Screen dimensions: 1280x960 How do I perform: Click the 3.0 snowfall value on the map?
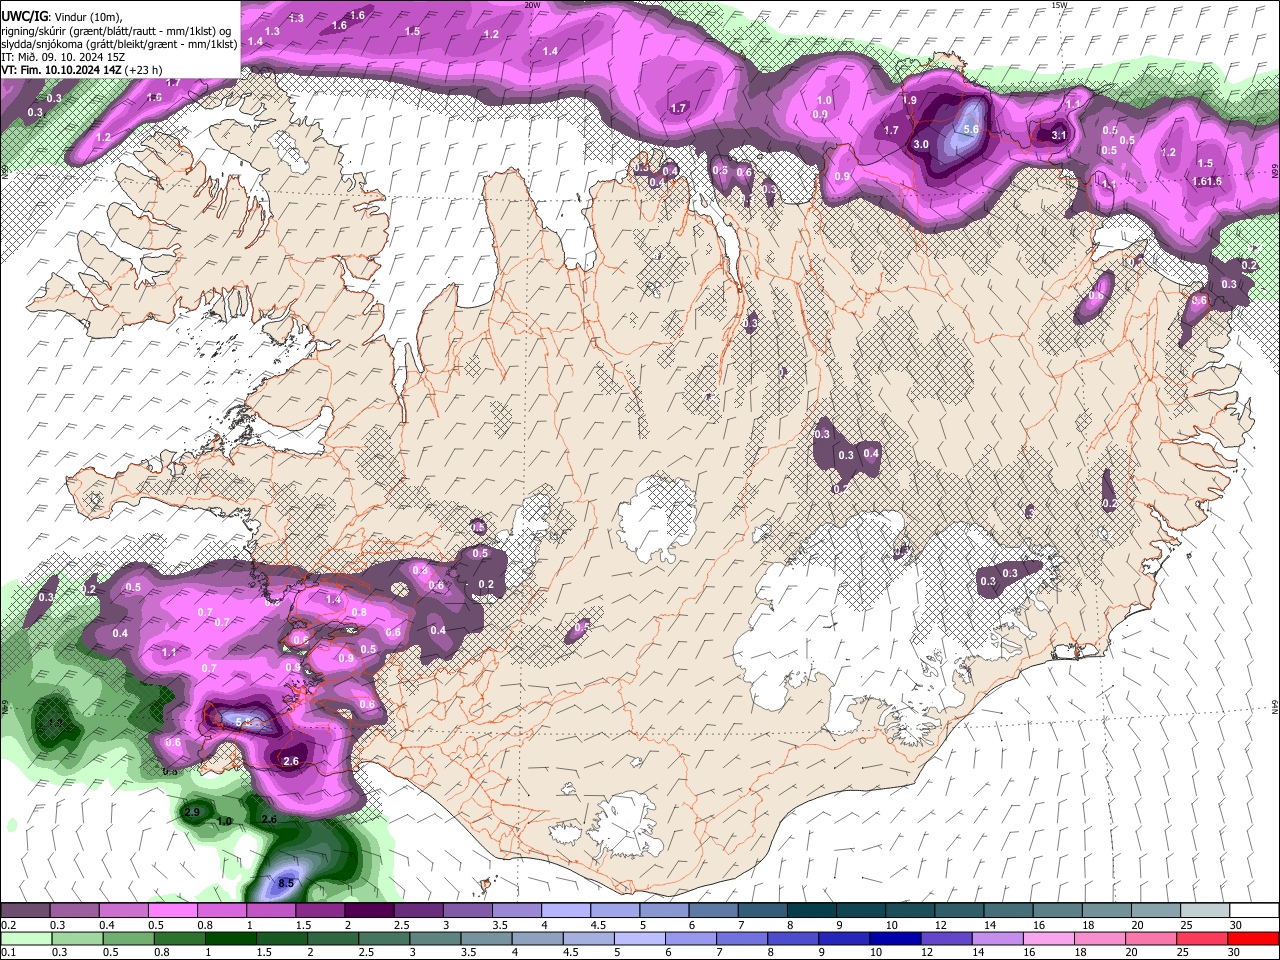(921, 145)
